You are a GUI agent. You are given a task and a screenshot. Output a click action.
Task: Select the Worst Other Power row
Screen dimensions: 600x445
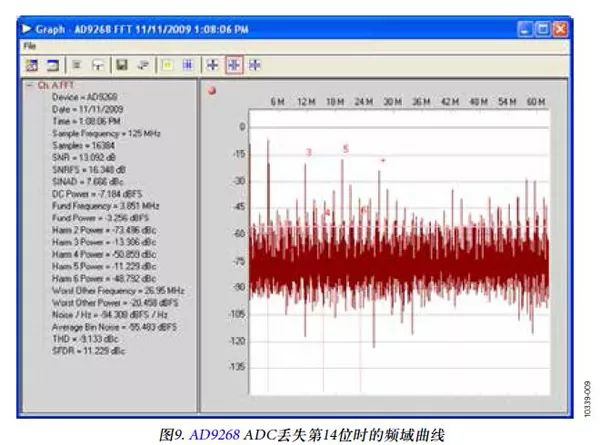115,303
